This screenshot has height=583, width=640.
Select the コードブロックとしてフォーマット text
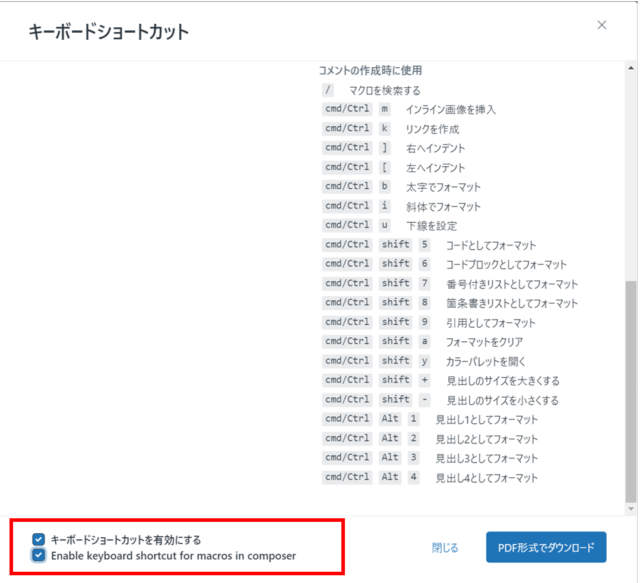[x=506, y=265]
